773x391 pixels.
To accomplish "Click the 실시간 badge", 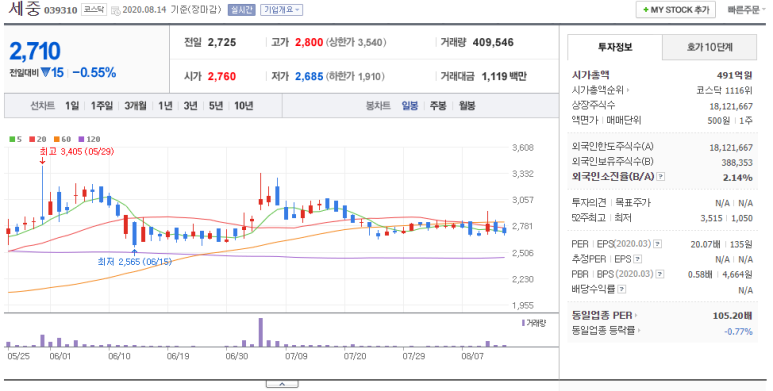I will [x=241, y=9].
